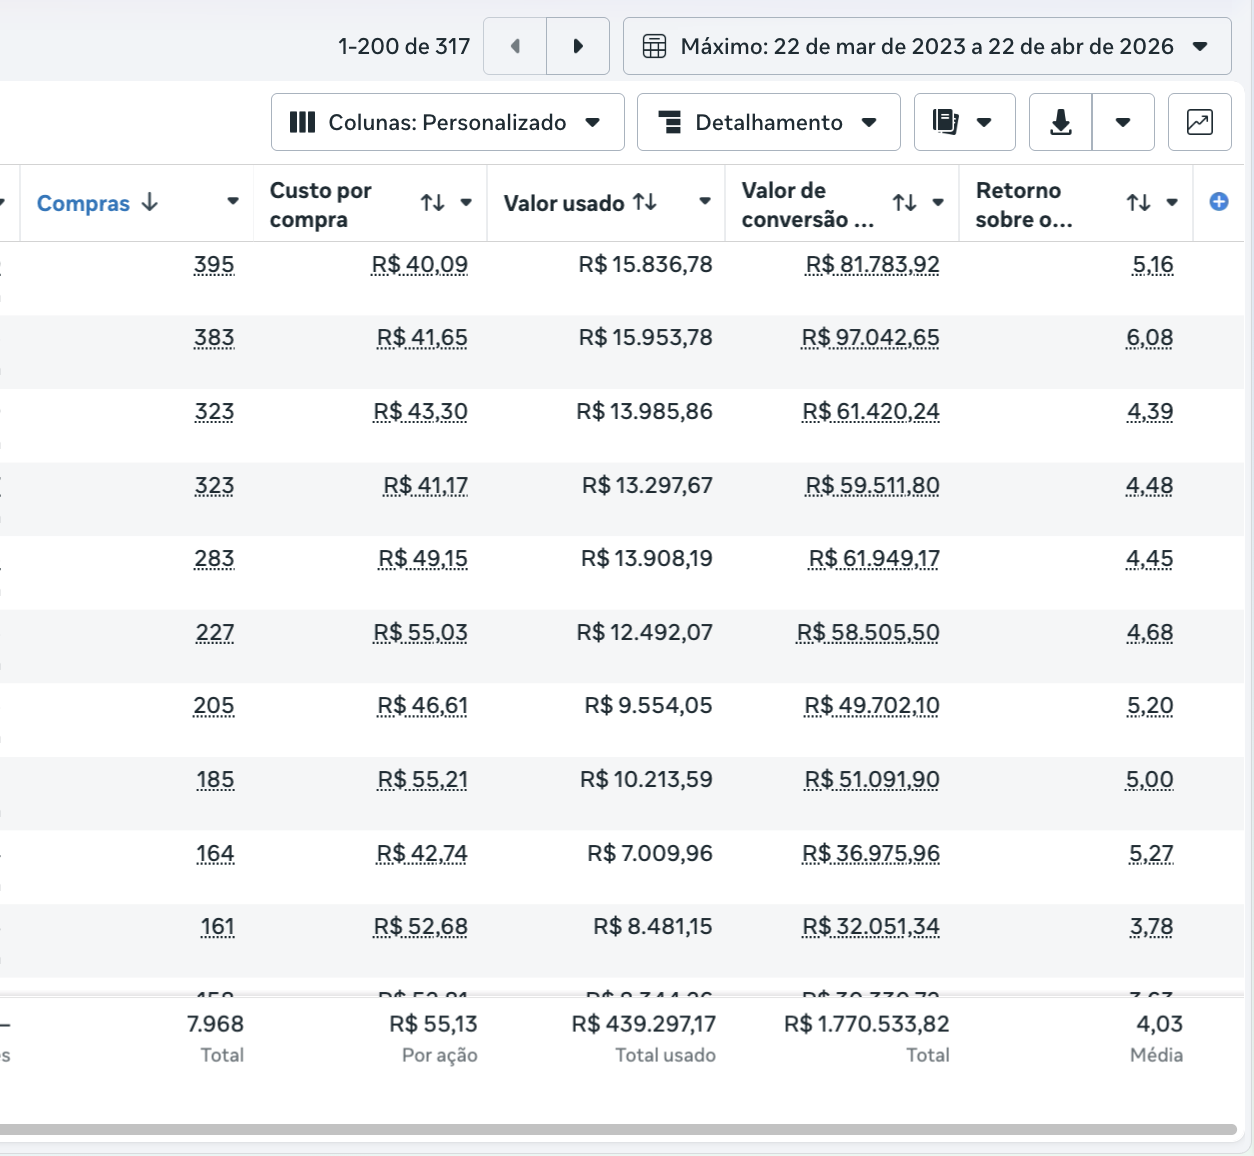Open the date range picker
The image size is (1254, 1156).
point(926,46)
